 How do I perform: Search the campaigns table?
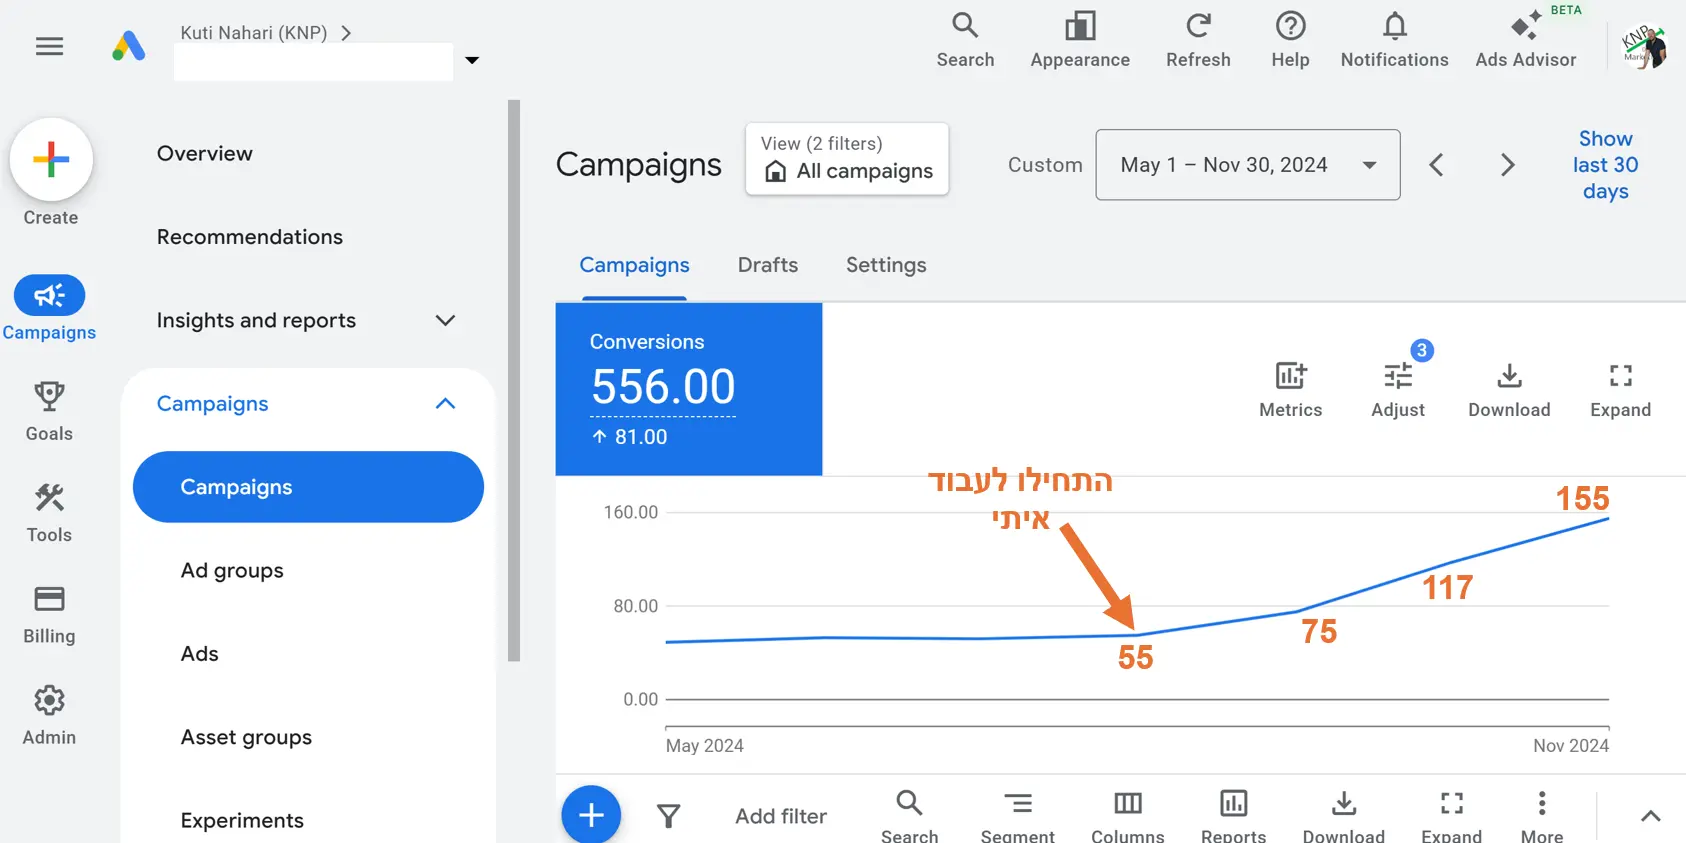[x=909, y=816]
